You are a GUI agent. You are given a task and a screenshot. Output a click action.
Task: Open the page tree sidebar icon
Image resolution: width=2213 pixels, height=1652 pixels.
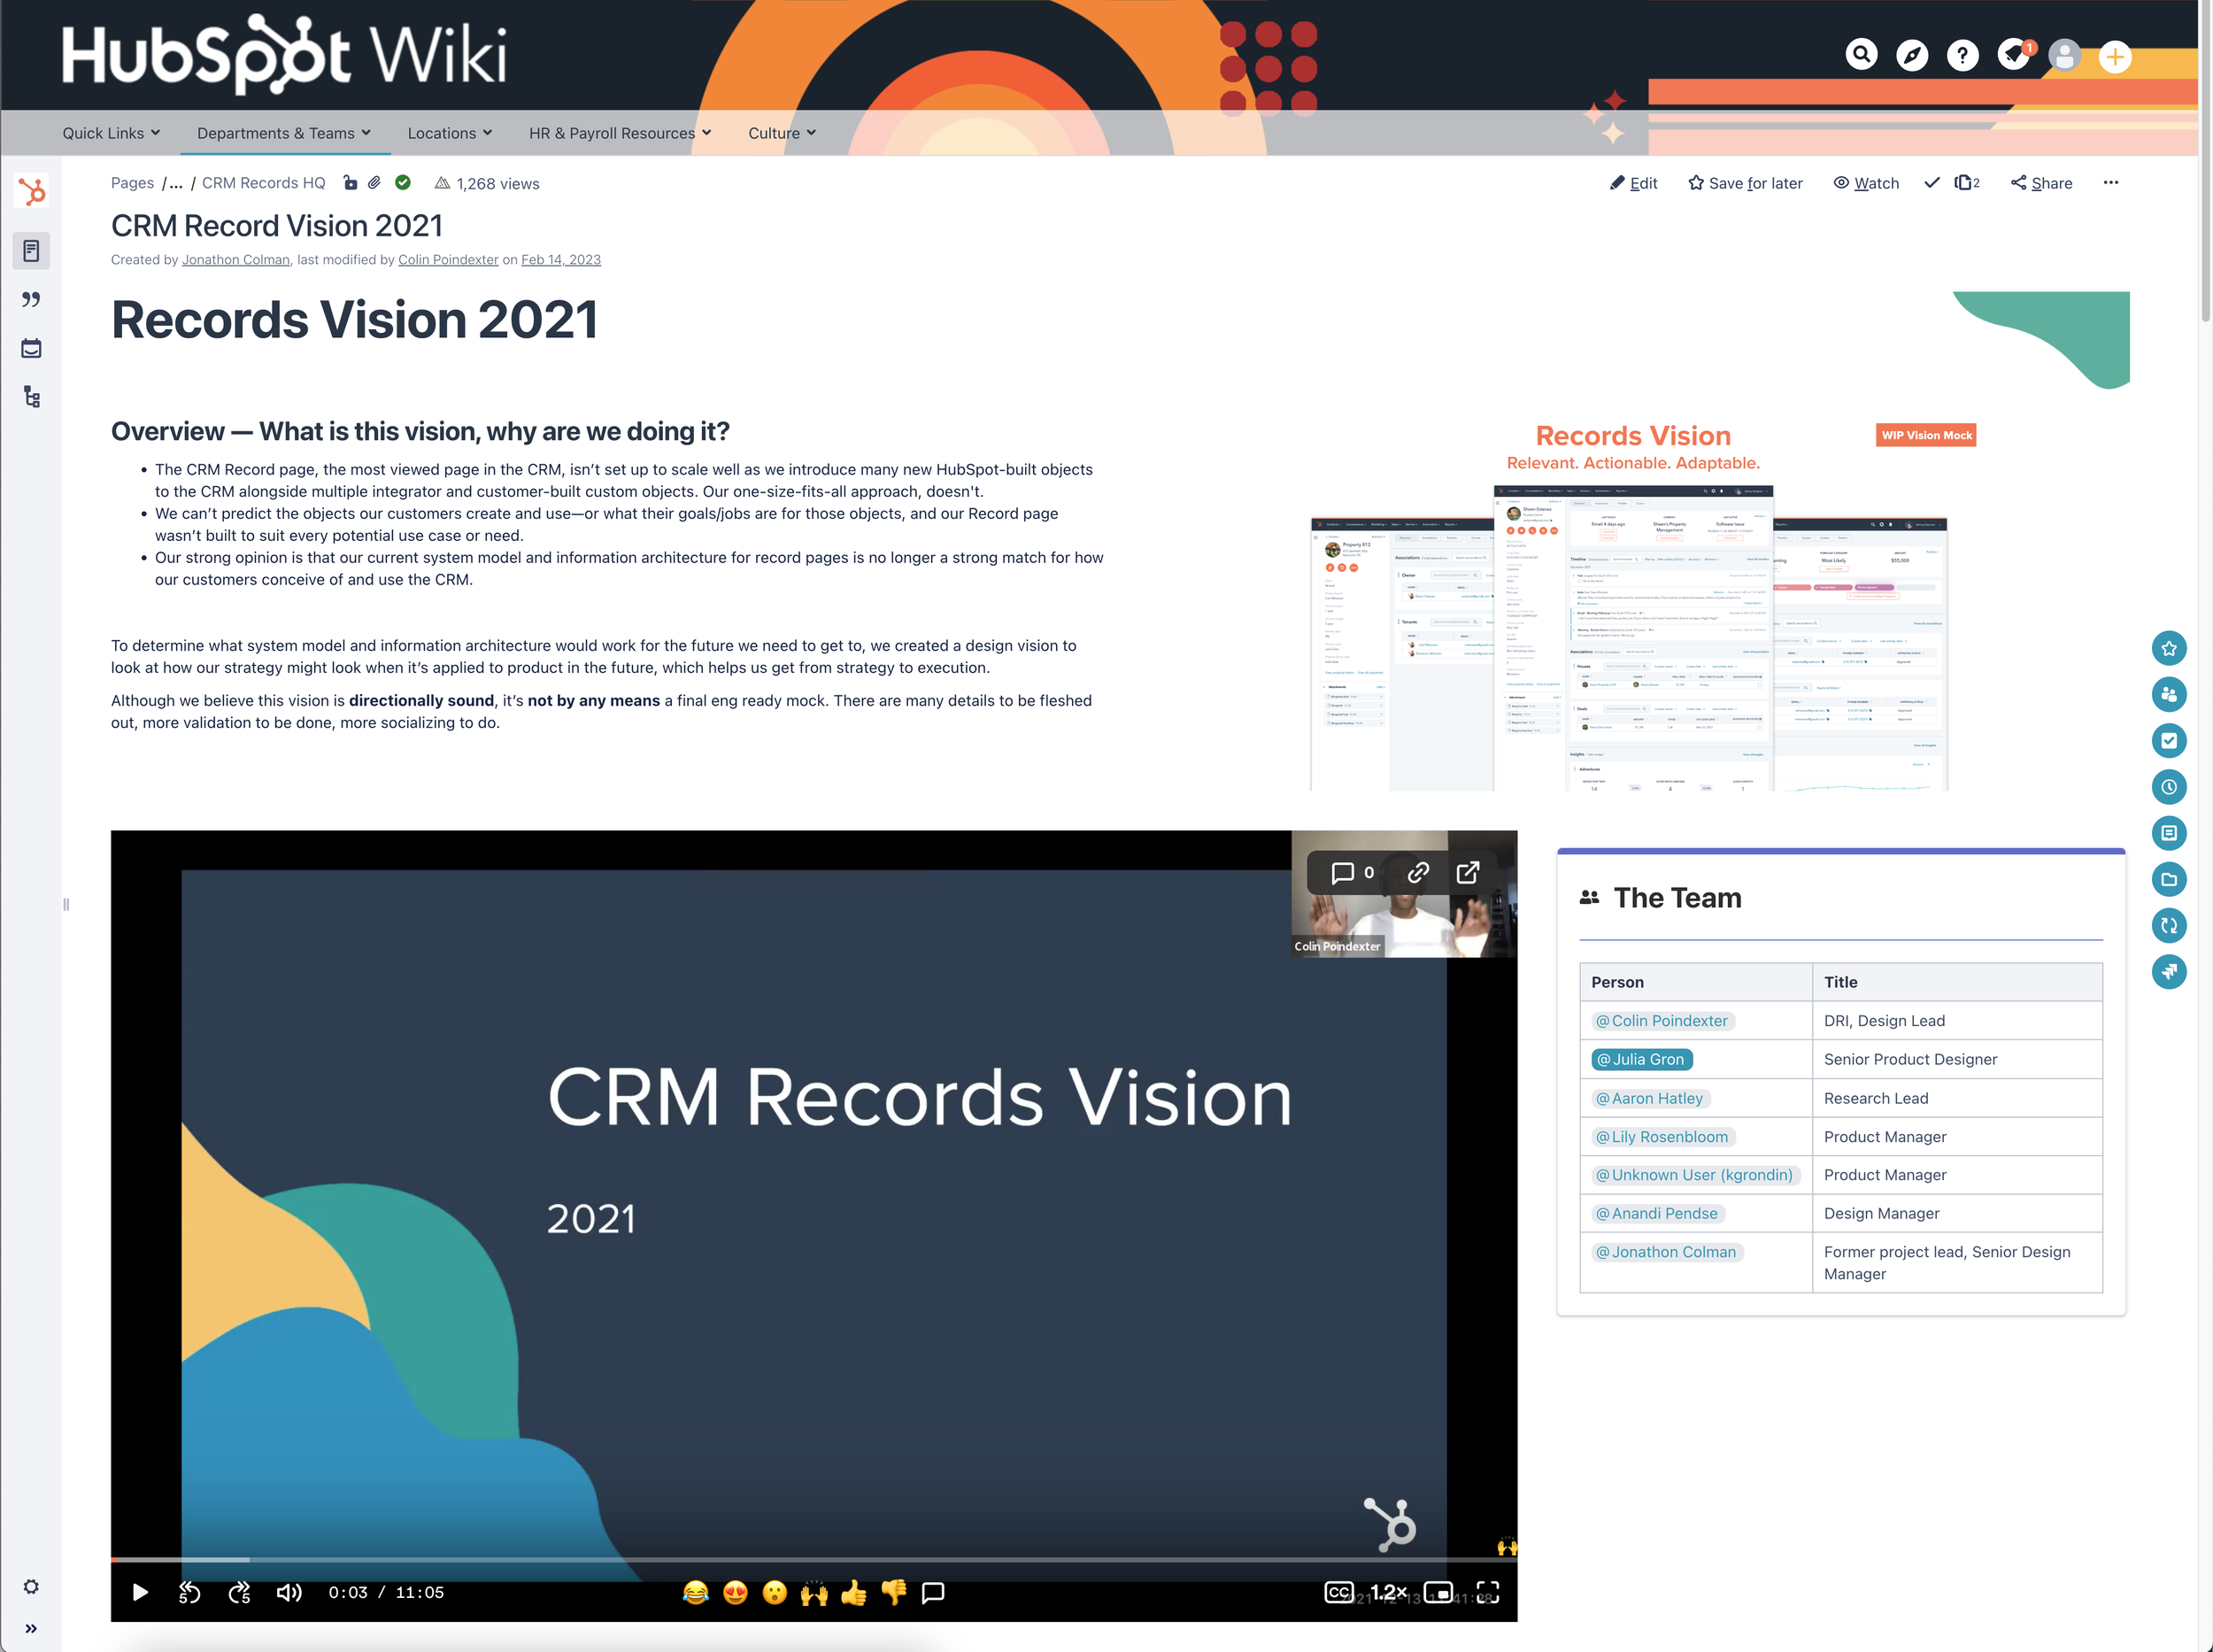click(x=31, y=397)
